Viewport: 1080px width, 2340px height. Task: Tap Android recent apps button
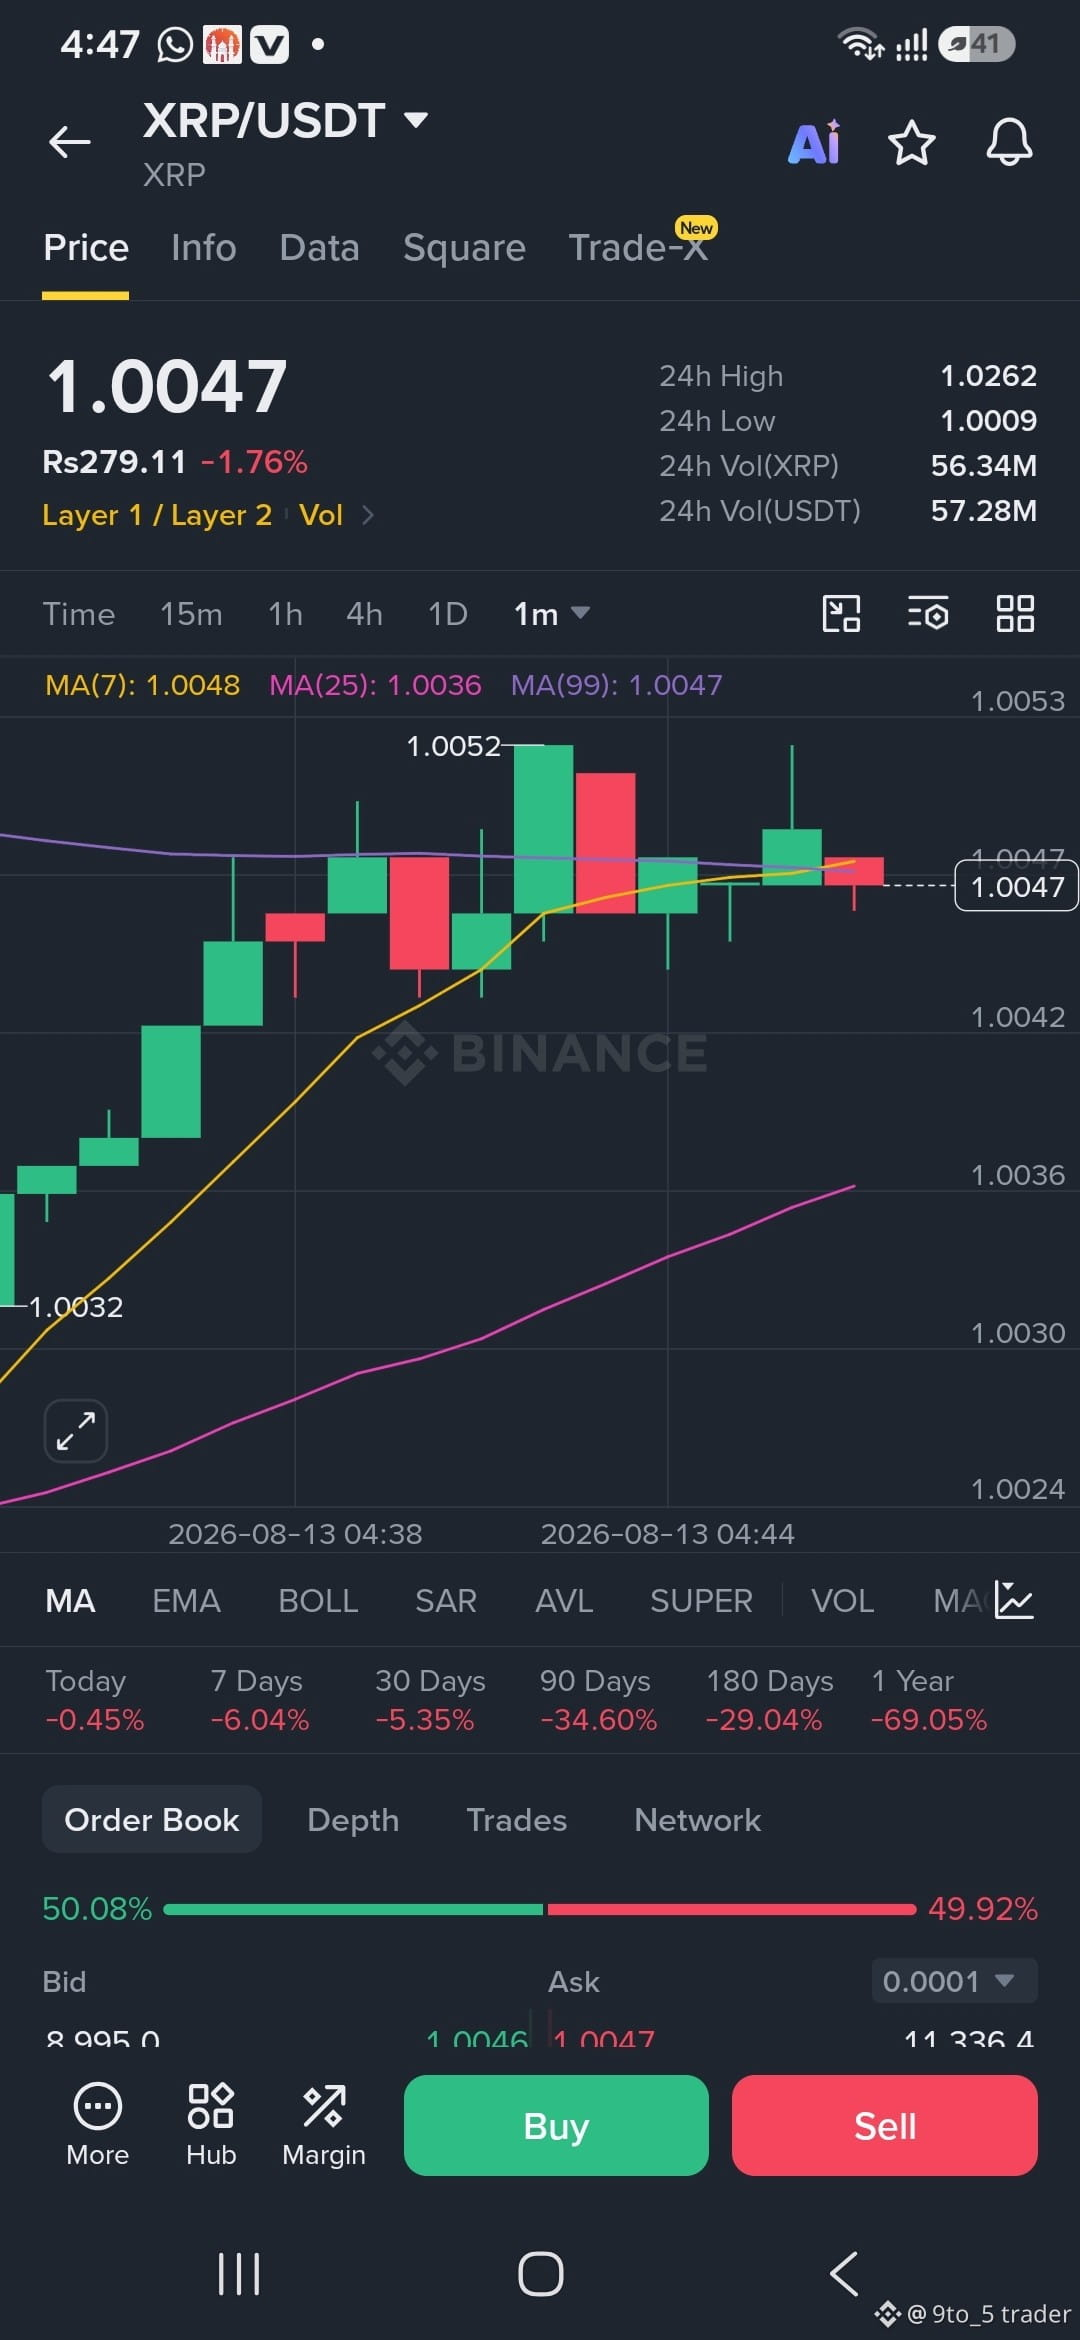[x=239, y=2274]
